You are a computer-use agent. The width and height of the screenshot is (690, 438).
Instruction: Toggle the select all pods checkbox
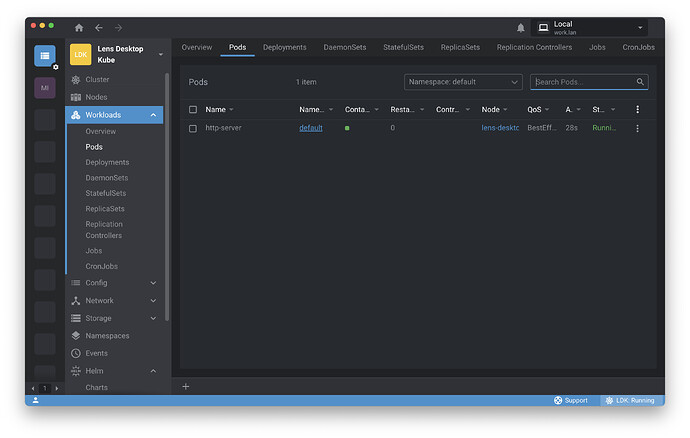click(x=193, y=109)
